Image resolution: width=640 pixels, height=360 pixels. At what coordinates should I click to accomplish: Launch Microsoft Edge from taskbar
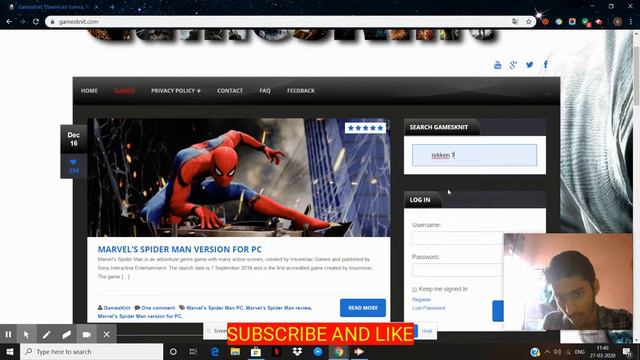[x=215, y=351]
